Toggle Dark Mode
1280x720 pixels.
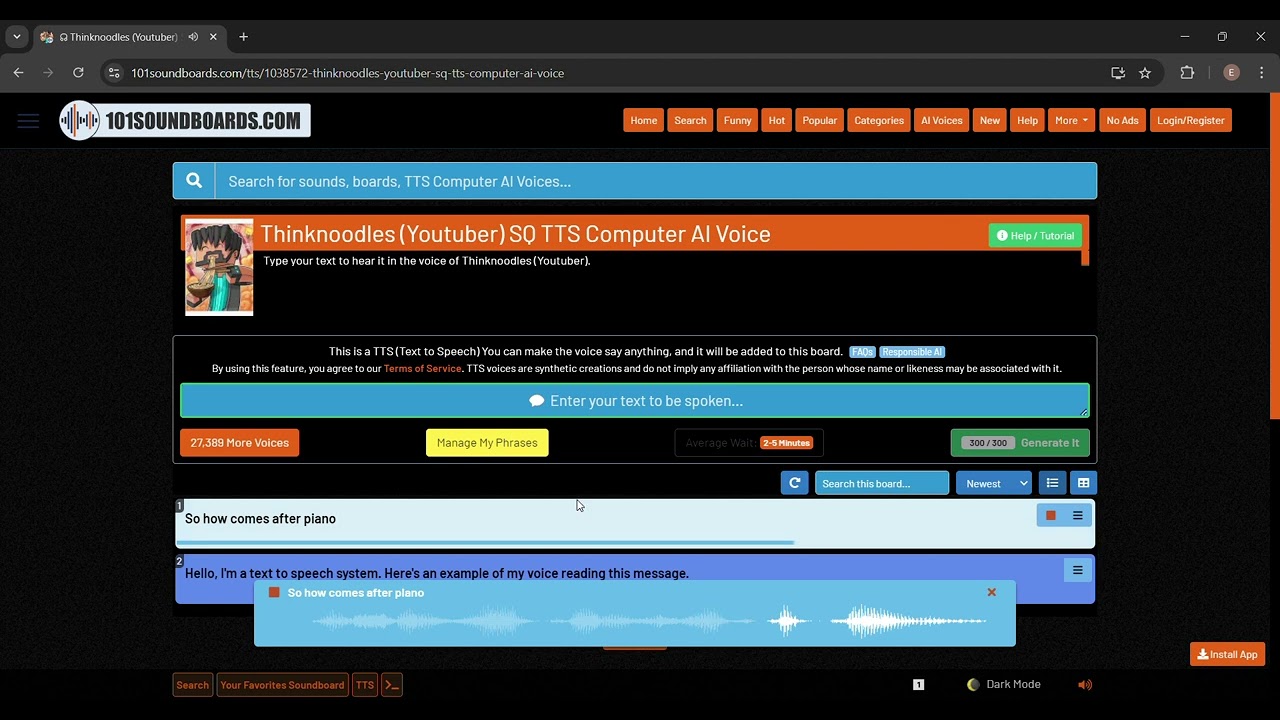tap(1004, 685)
